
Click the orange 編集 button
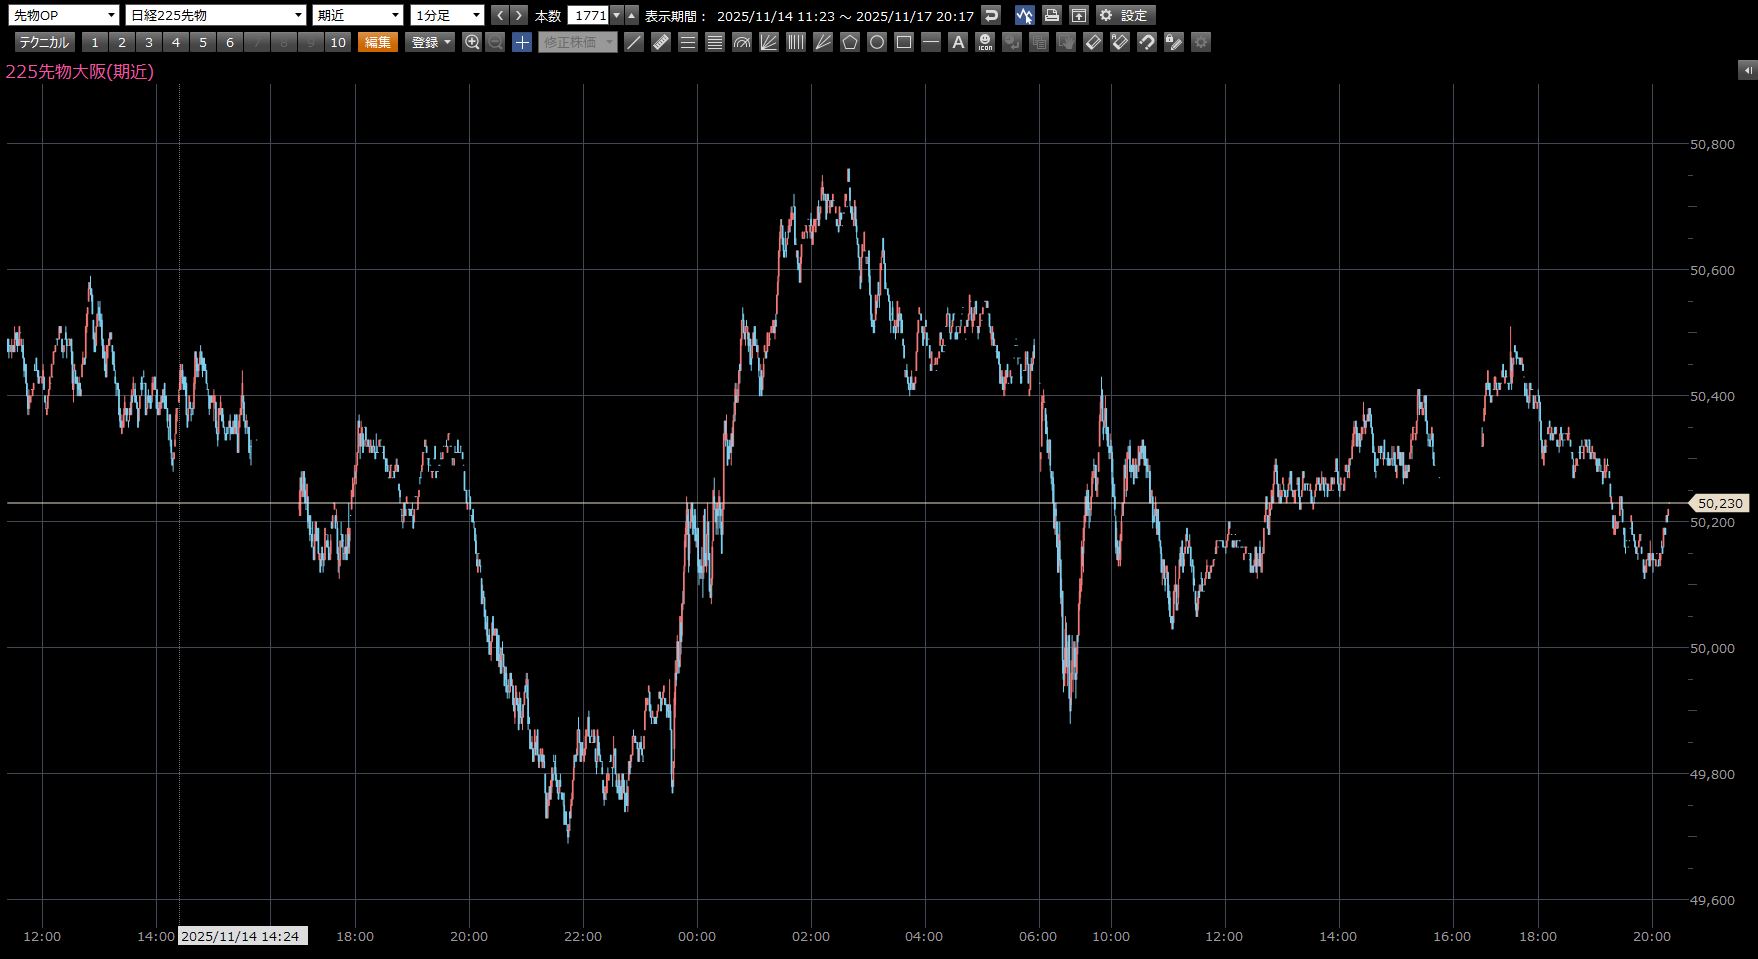pyautogui.click(x=378, y=42)
